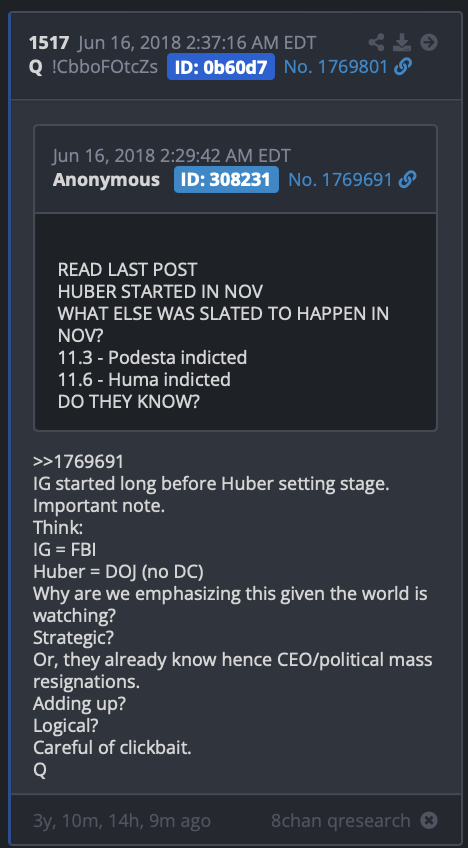Click the share icon in post header
The image size is (468, 848).
pos(377,42)
